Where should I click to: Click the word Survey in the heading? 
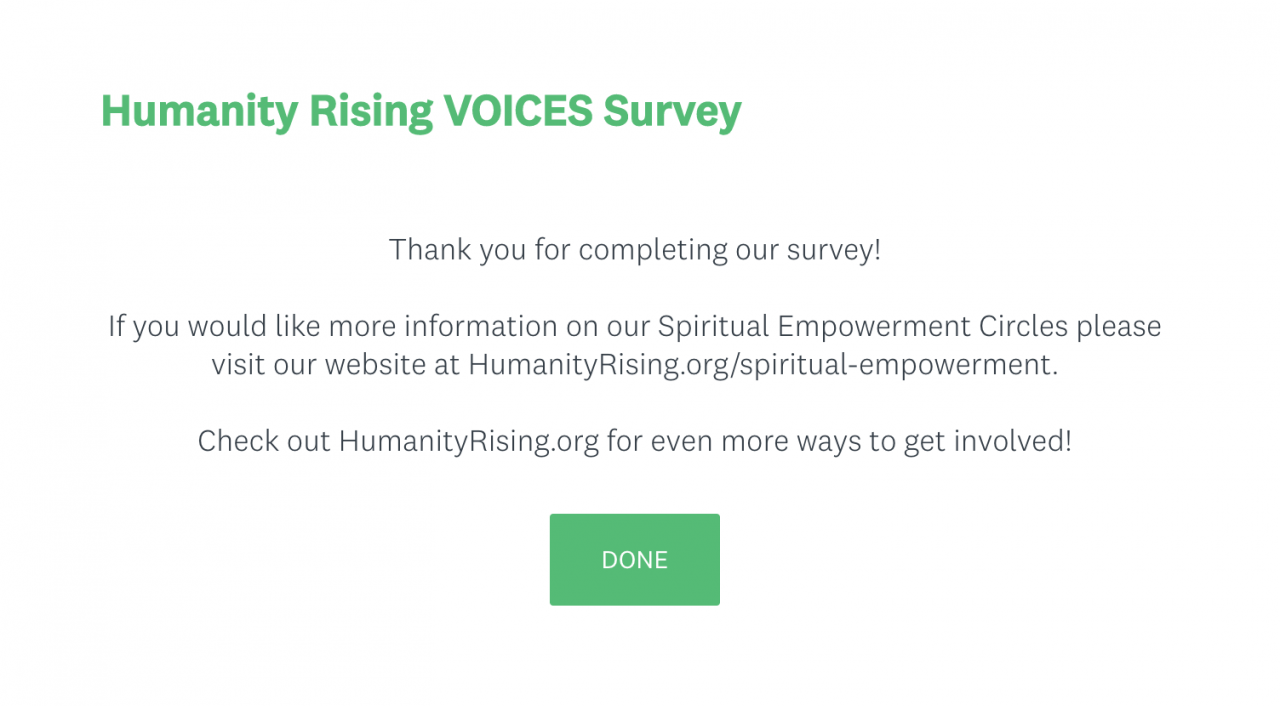tap(671, 111)
